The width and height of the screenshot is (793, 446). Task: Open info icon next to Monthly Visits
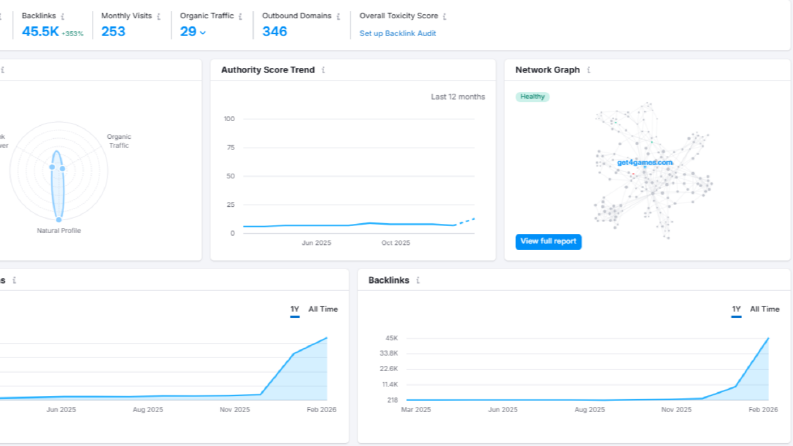tap(159, 17)
